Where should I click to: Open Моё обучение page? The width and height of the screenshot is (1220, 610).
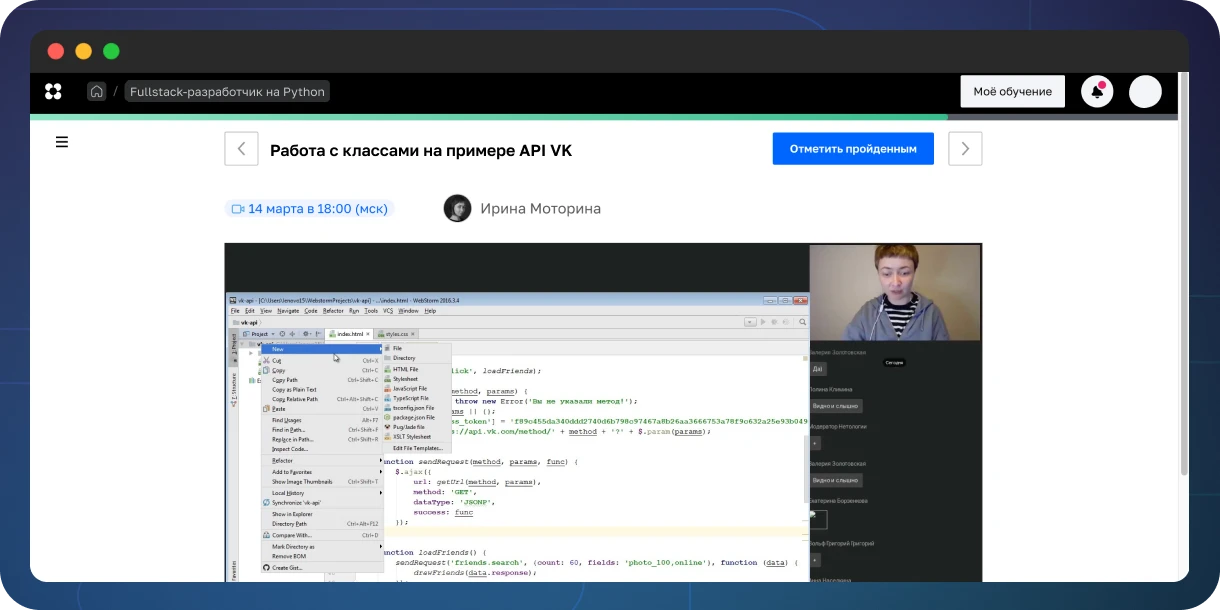(1012, 92)
